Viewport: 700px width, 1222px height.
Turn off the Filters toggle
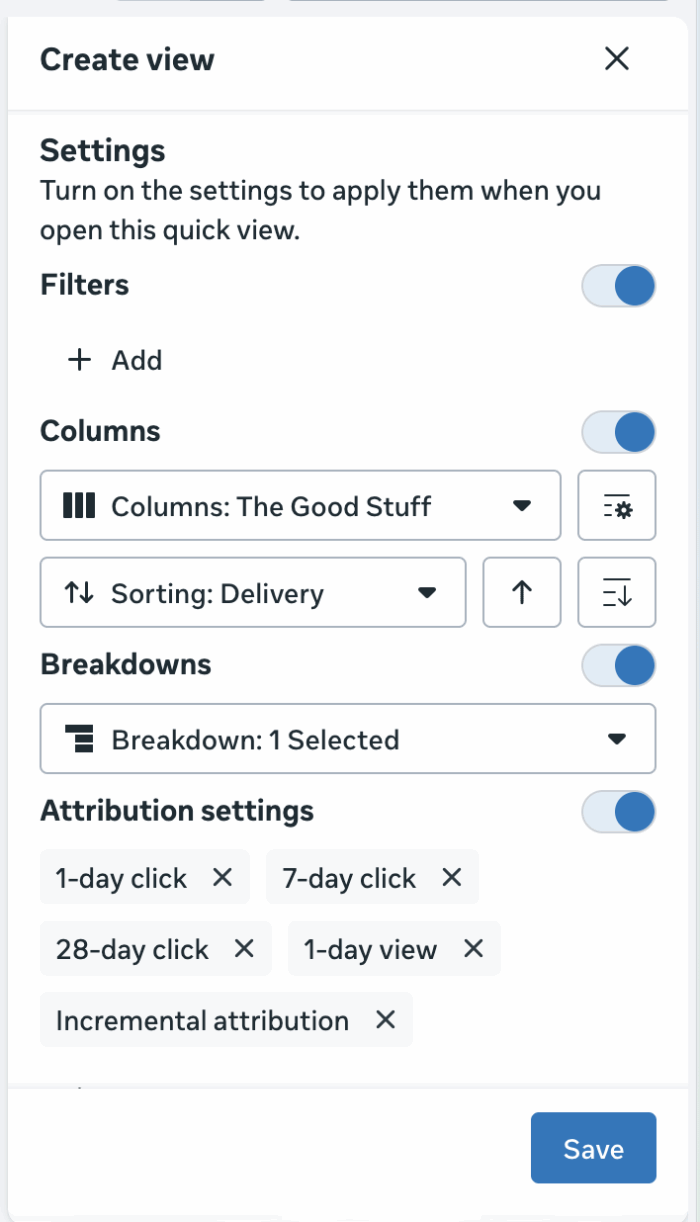click(x=619, y=286)
